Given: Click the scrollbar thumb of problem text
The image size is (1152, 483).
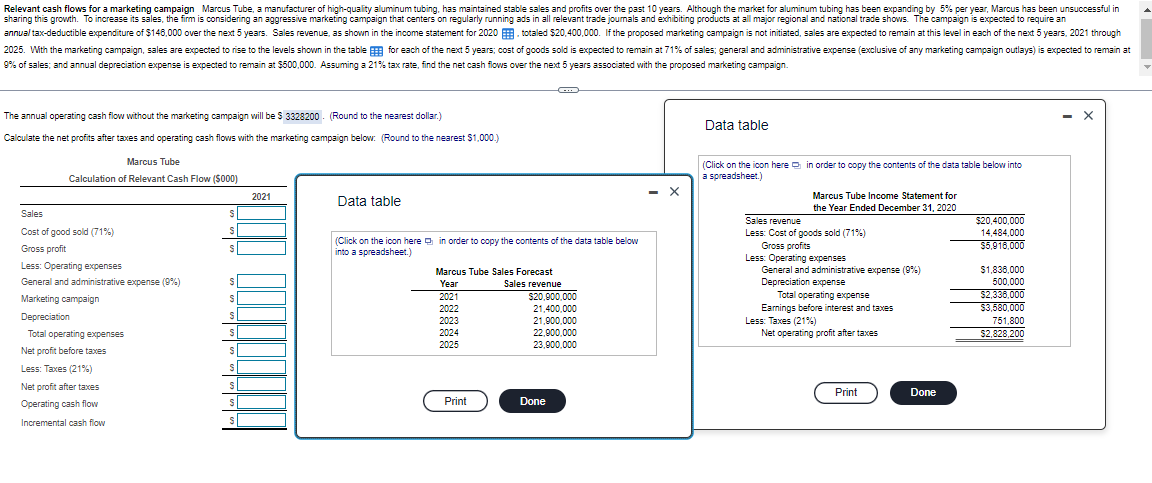Looking at the screenshot, I should click(x=1146, y=37).
